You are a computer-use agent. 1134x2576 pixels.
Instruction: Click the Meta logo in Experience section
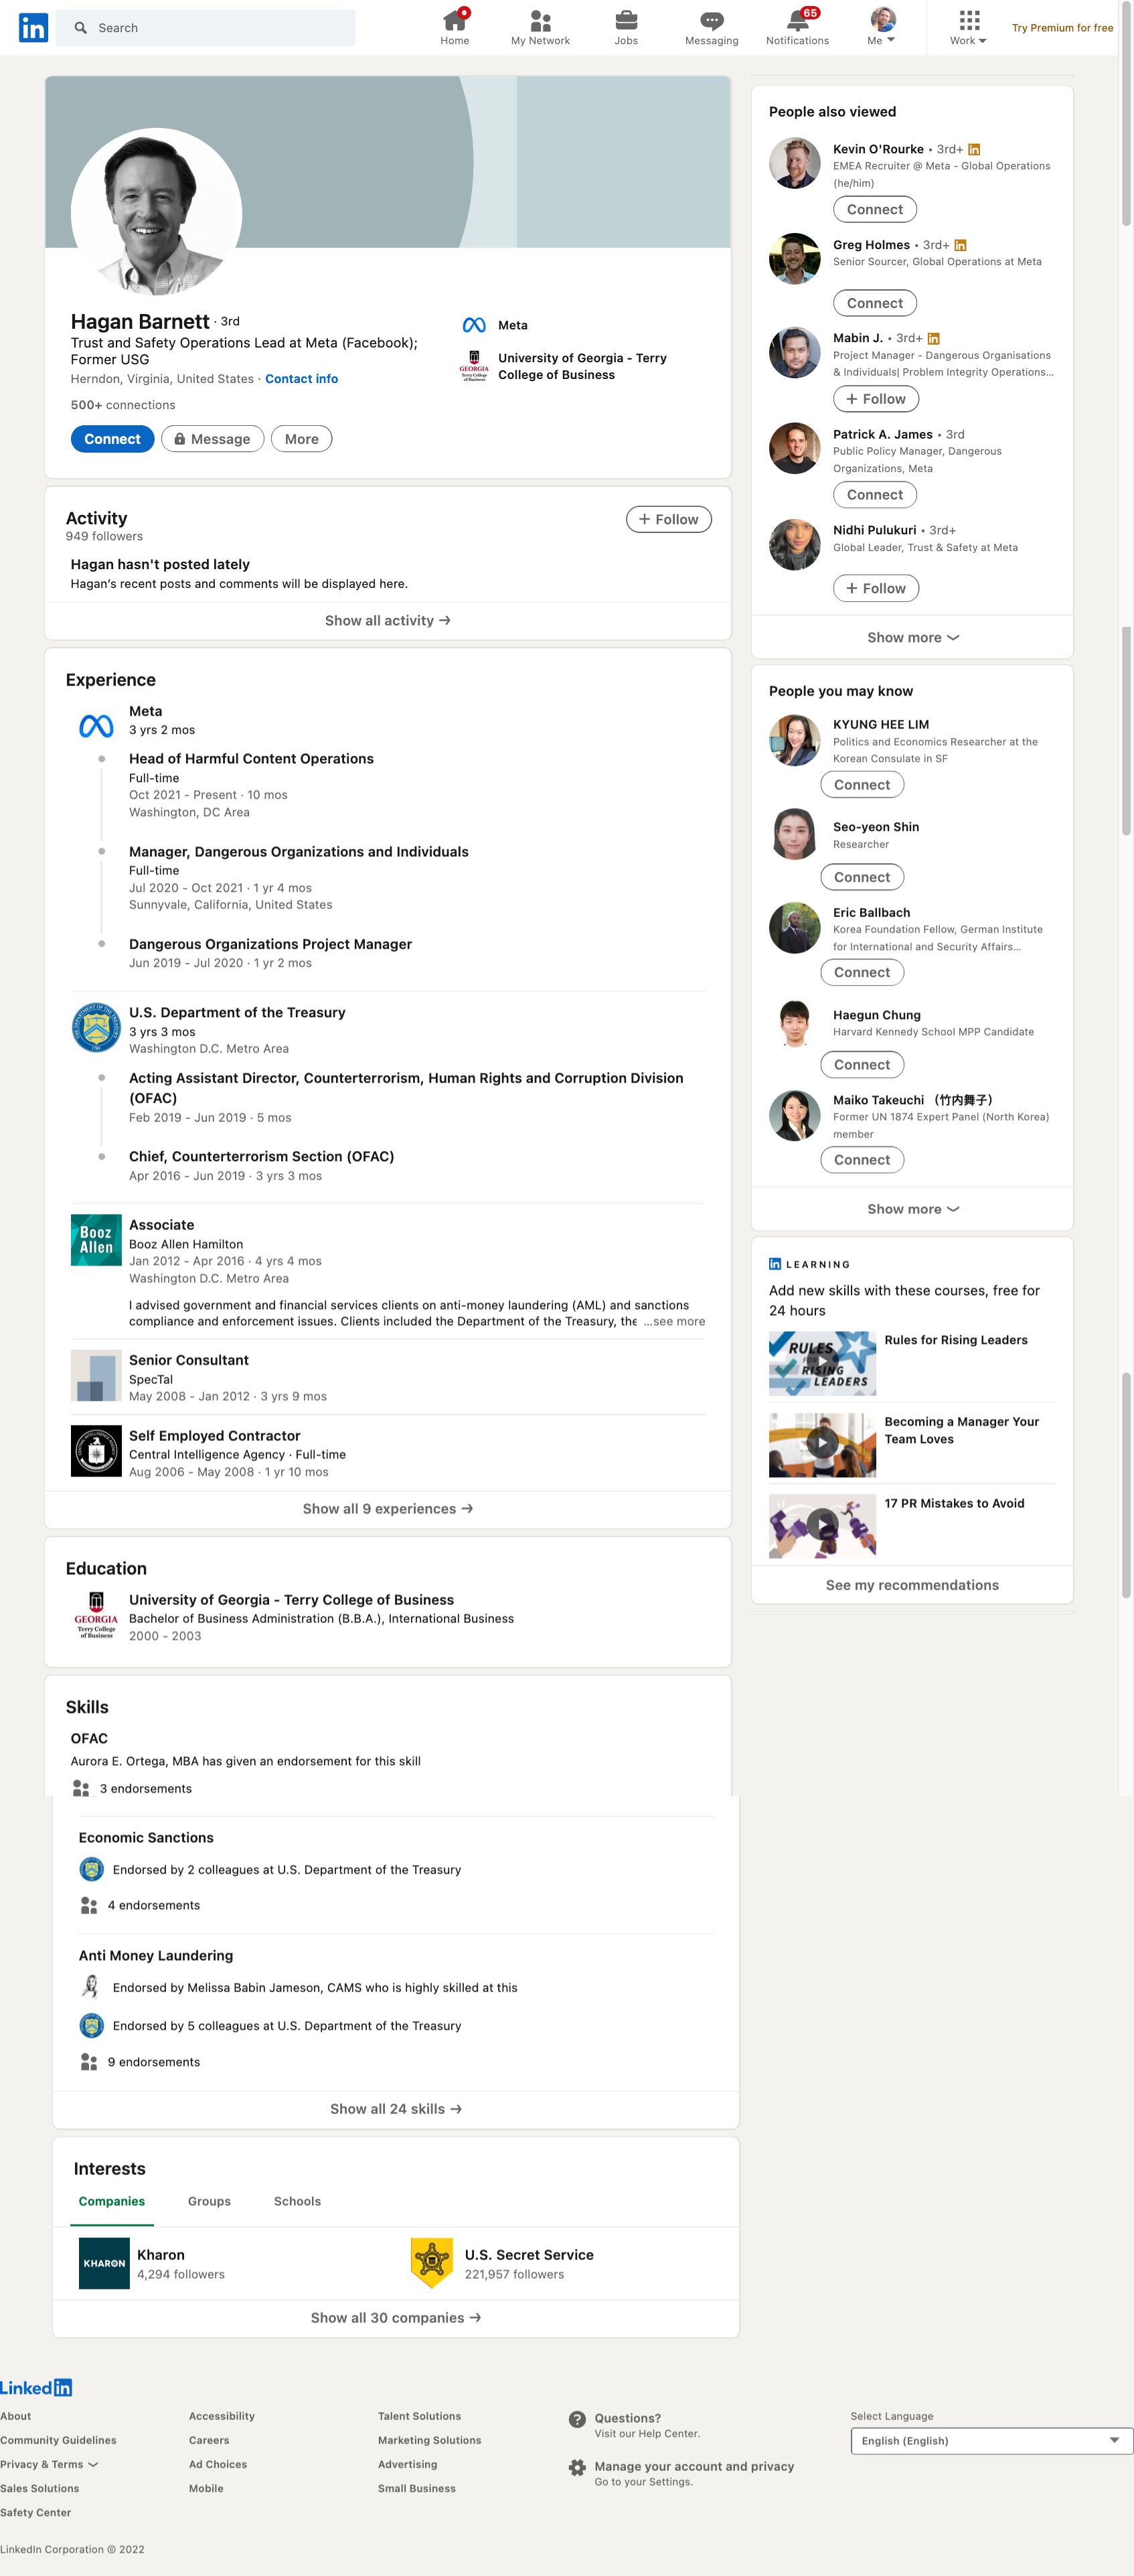[96, 726]
